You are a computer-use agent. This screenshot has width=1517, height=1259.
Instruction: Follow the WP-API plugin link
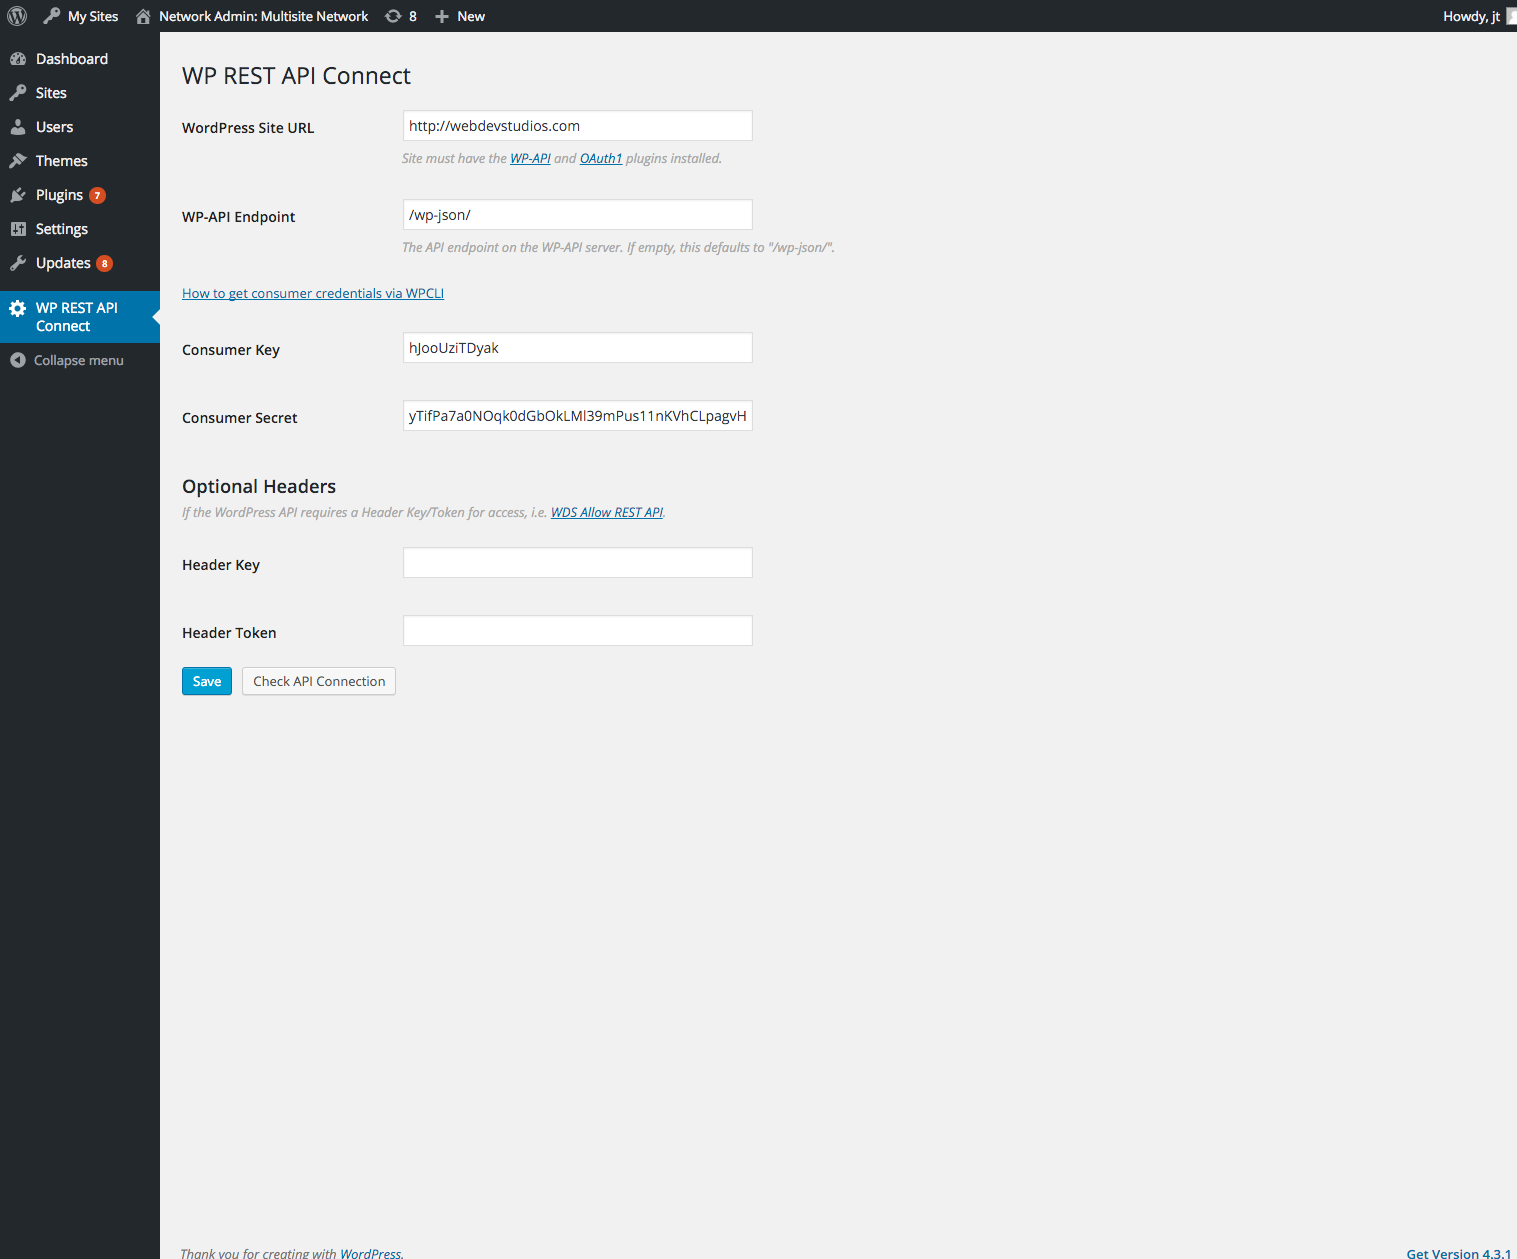[530, 158]
